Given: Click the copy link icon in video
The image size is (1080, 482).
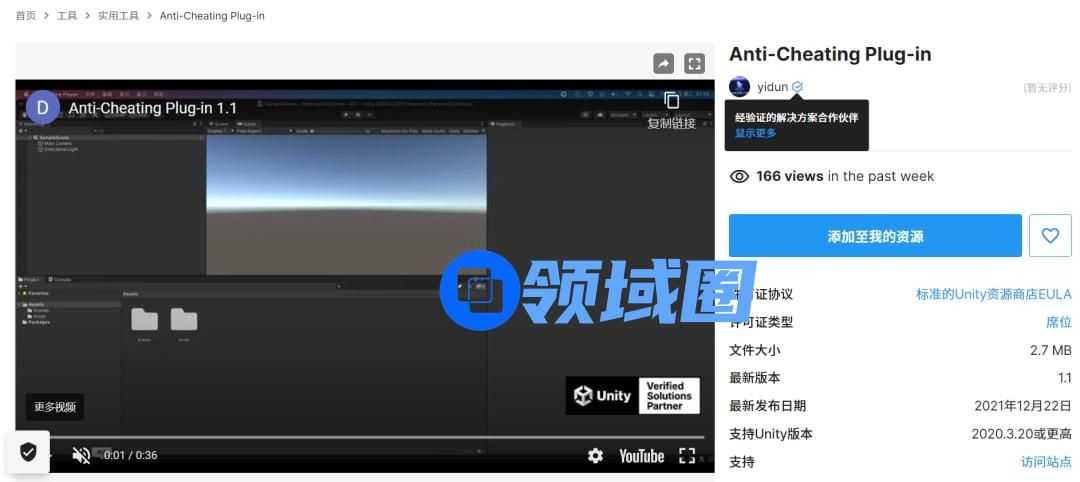Looking at the screenshot, I should [672, 101].
